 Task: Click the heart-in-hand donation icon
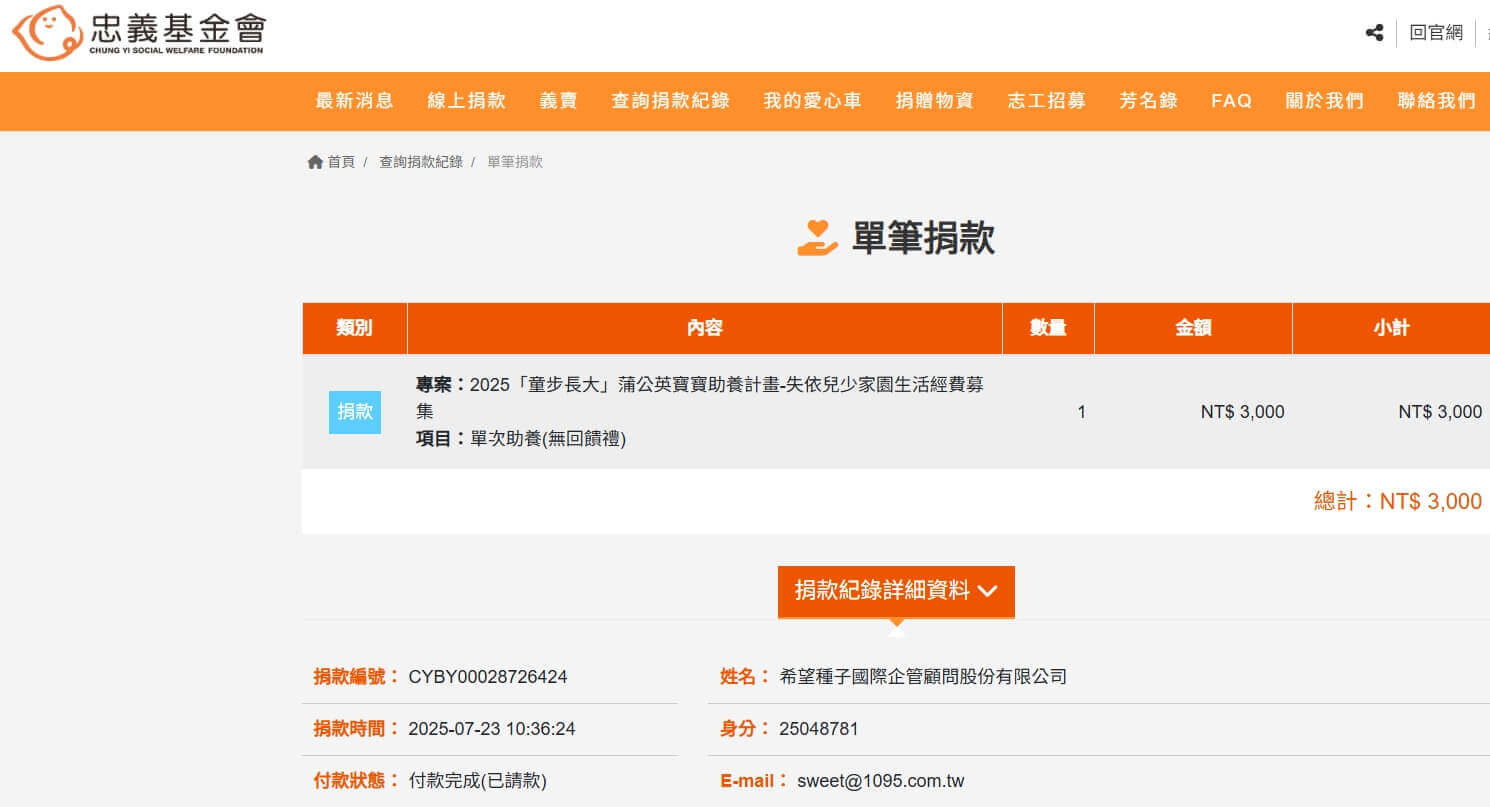pyautogui.click(x=817, y=238)
